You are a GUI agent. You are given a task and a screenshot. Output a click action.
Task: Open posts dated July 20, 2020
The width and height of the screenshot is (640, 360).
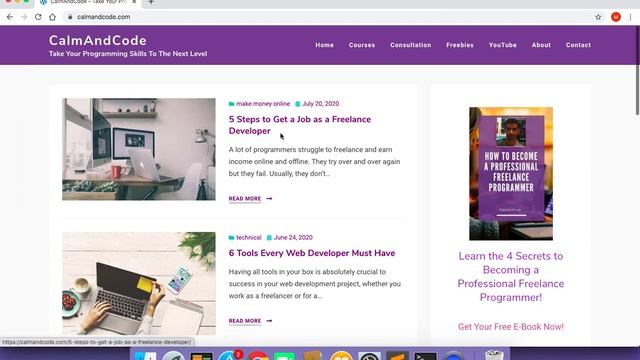pyautogui.click(x=320, y=104)
